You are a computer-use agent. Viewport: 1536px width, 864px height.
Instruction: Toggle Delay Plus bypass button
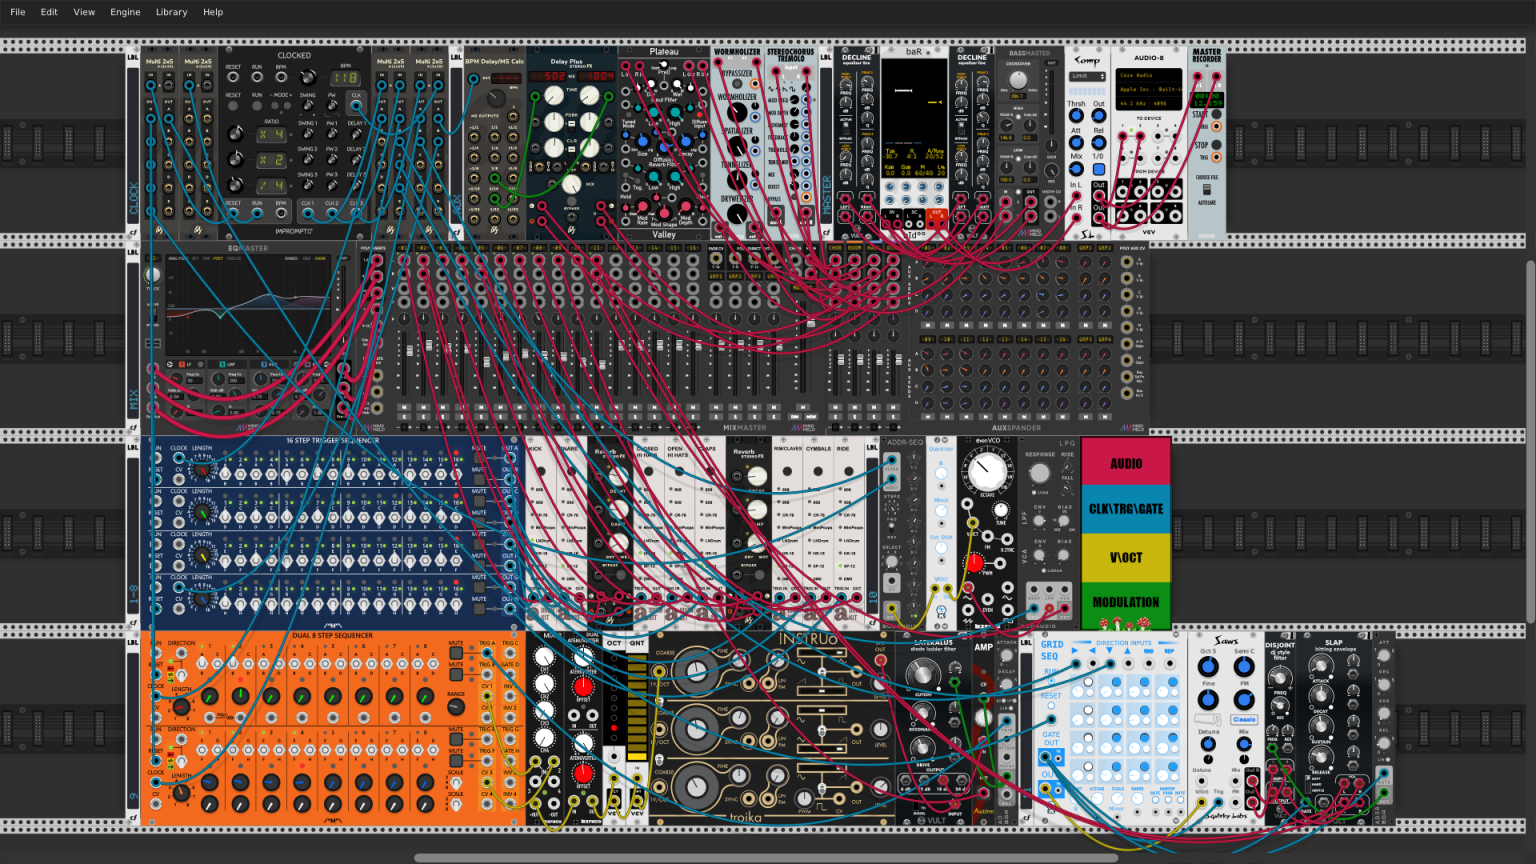571,201
